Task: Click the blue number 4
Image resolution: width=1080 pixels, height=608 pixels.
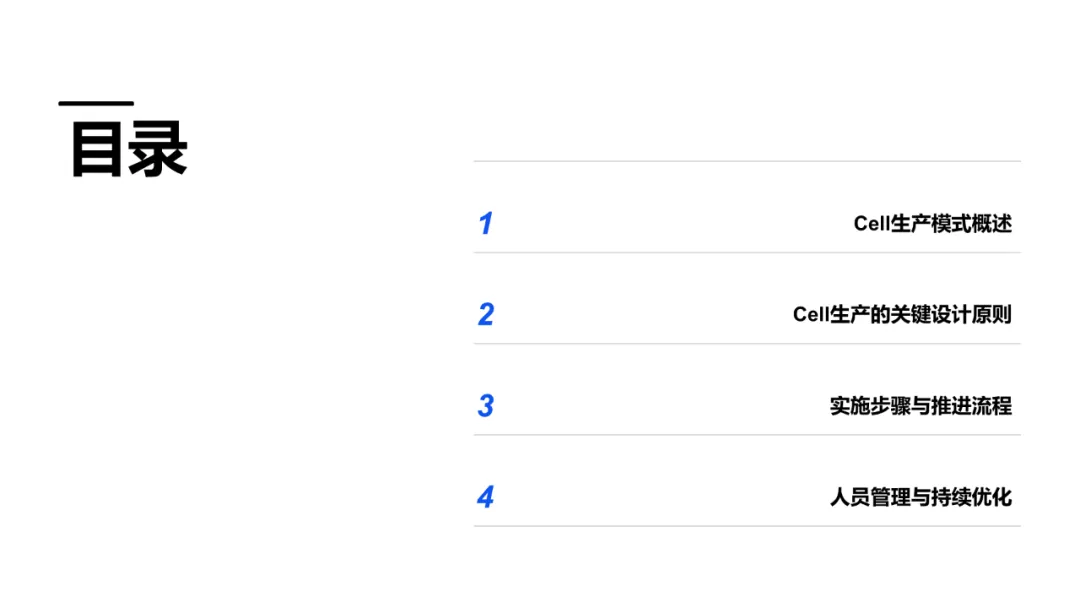Action: 486,496
